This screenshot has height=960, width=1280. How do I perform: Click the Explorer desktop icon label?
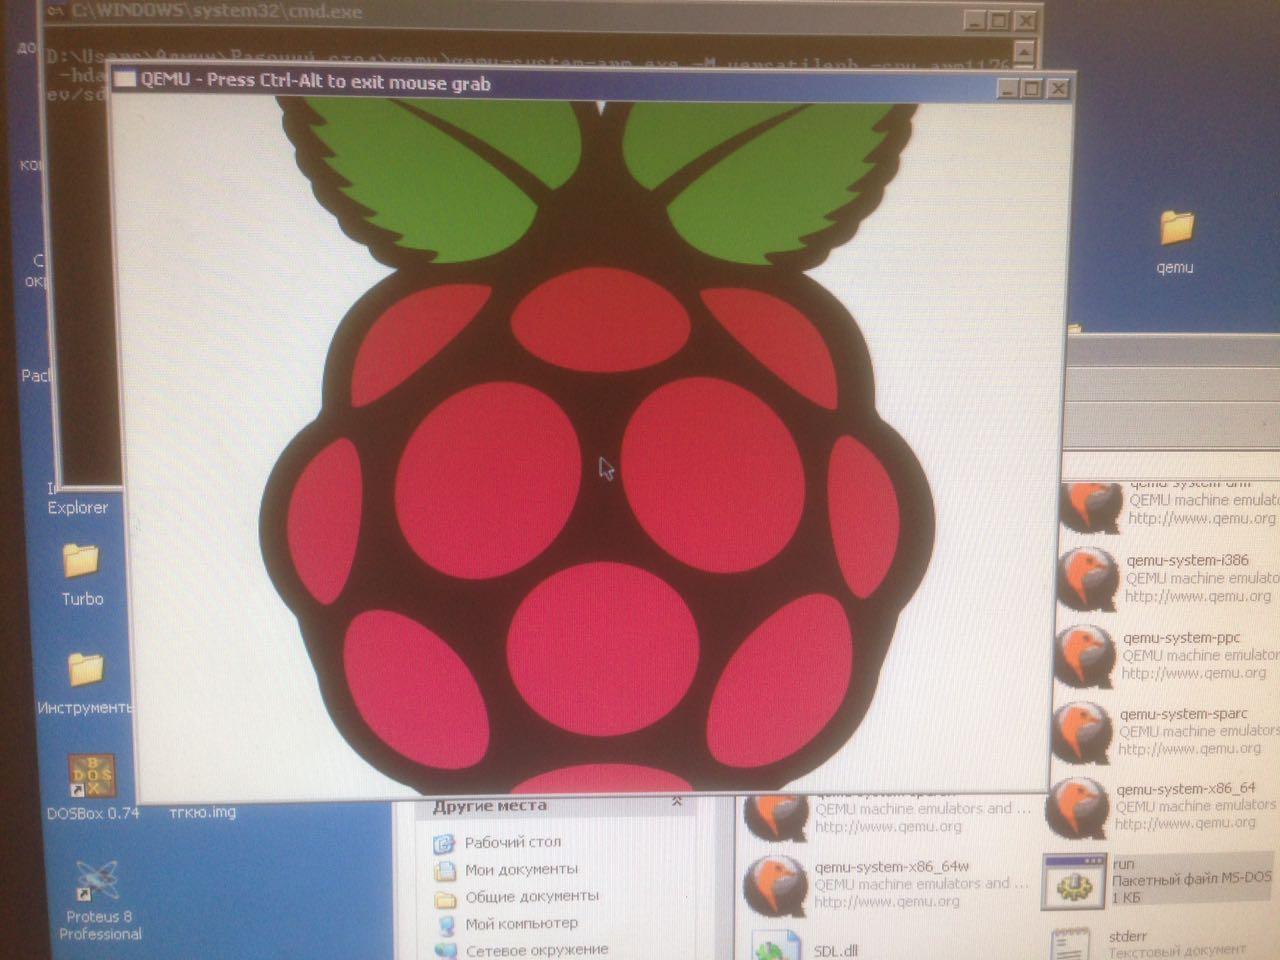point(77,507)
